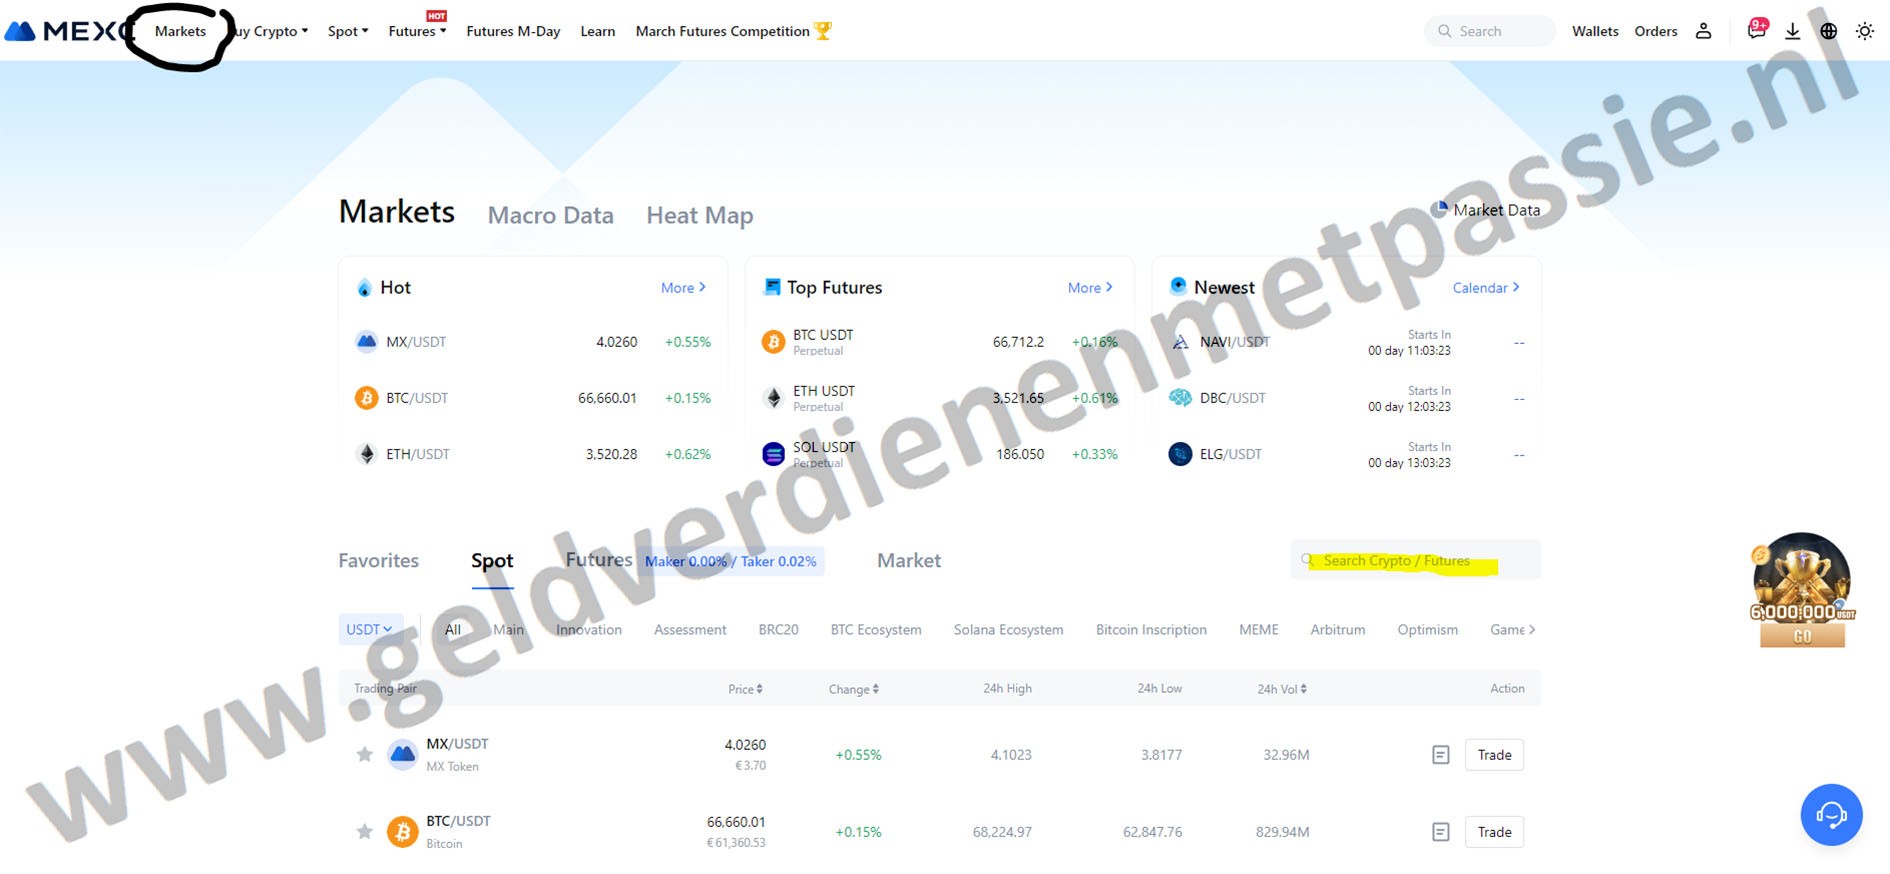Open the Spot dropdown in top navigation
Screen dimensions: 1890x874
348,31
